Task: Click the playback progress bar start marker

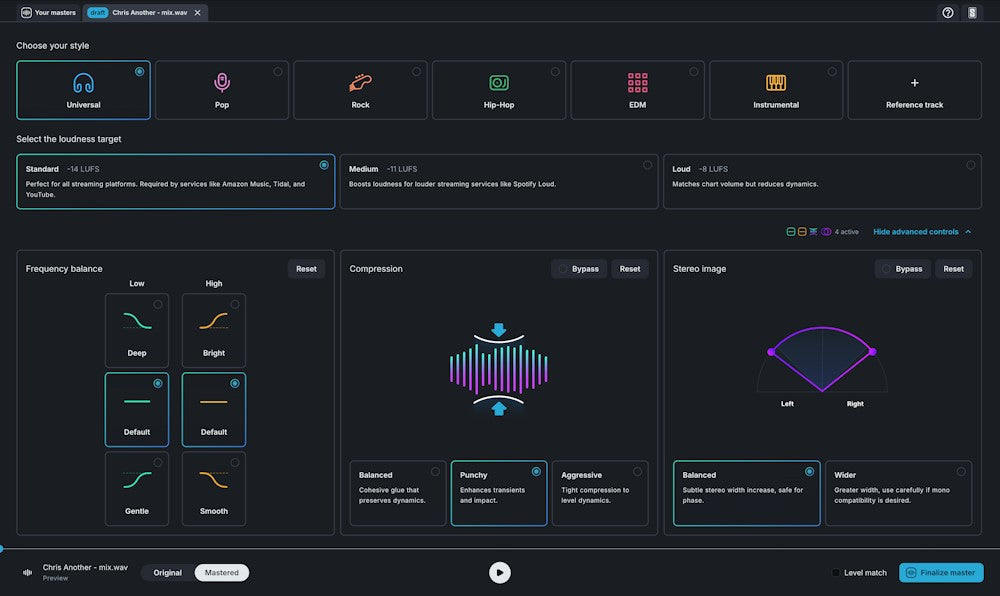Action: [x=1, y=548]
